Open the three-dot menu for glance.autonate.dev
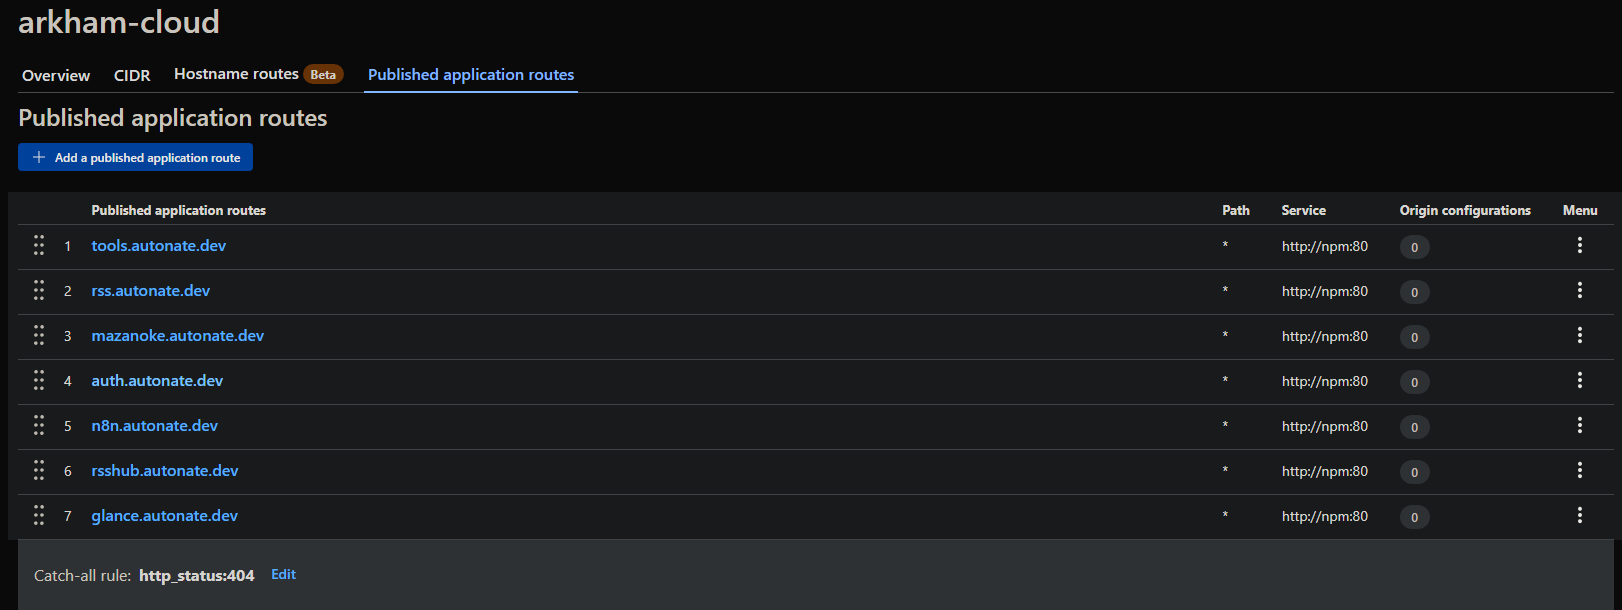This screenshot has height=610, width=1622. (x=1579, y=515)
